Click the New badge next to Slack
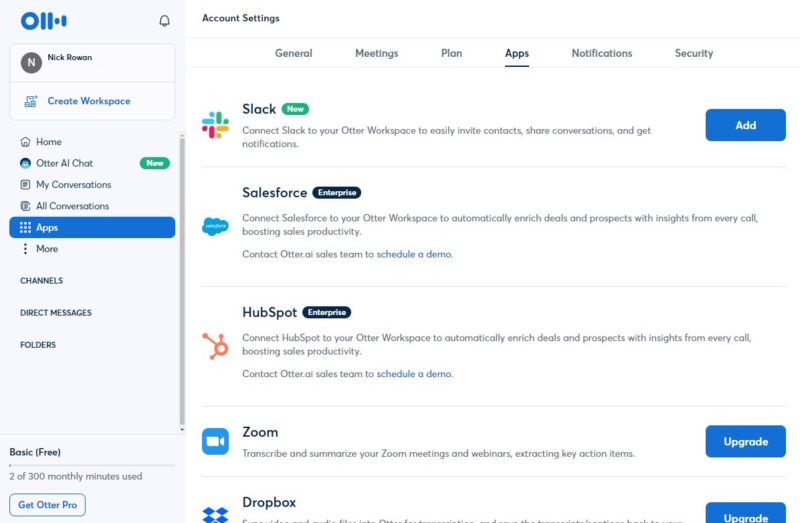 (295, 109)
